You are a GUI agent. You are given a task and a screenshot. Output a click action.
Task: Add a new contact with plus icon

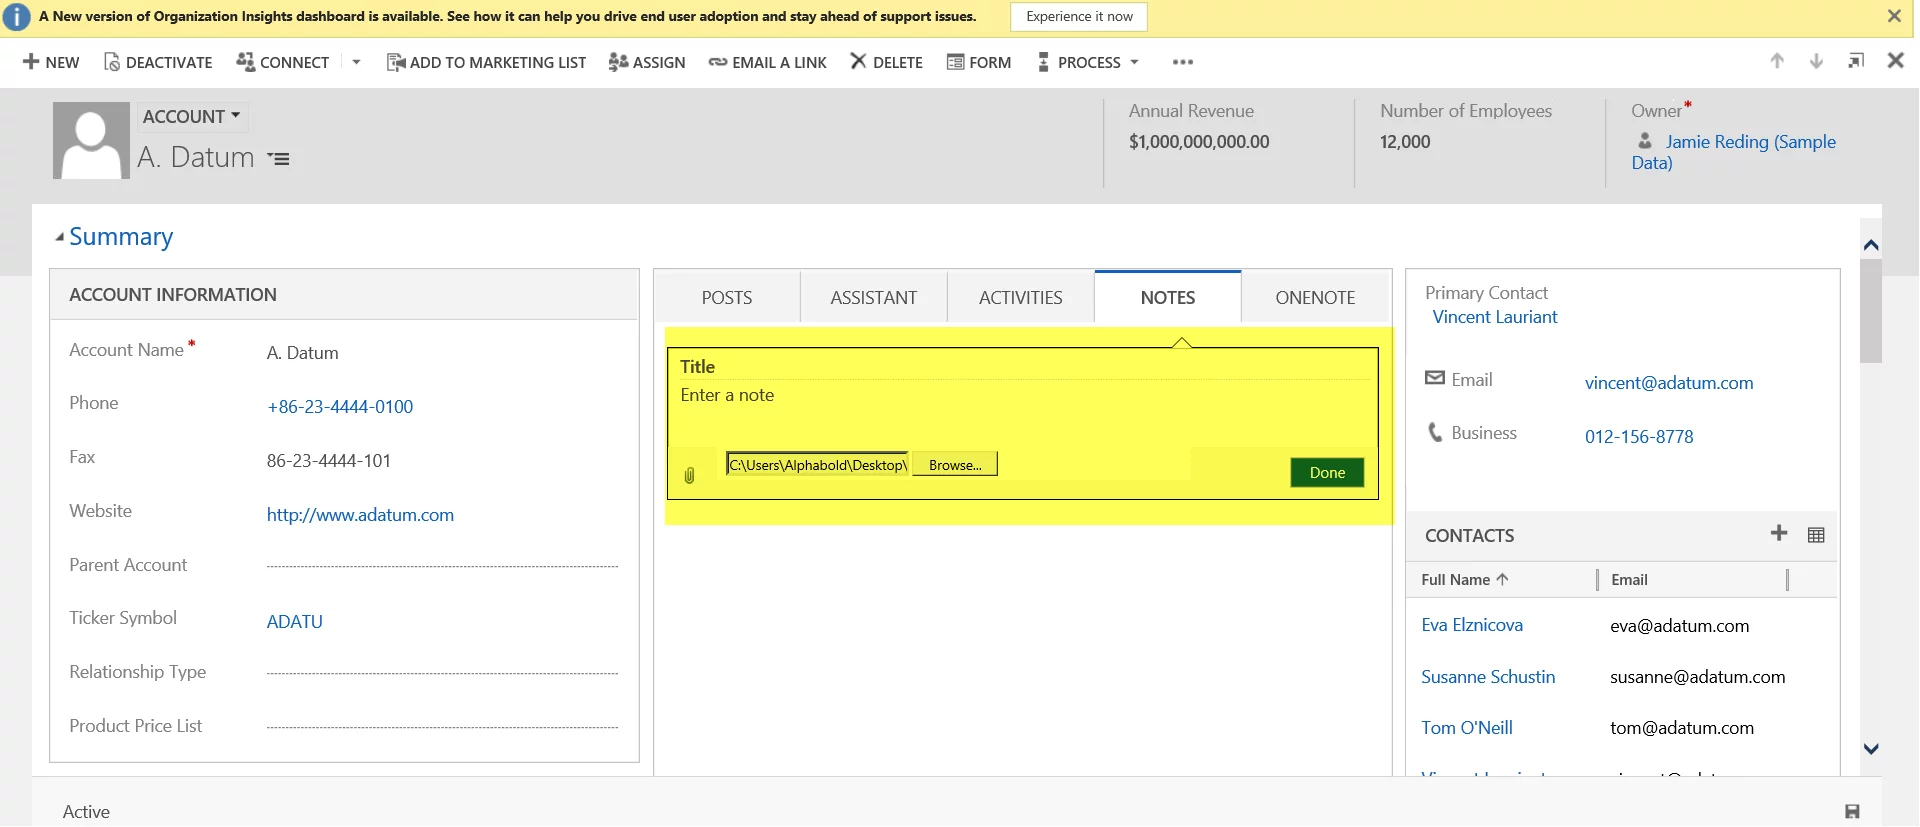coord(1779,533)
